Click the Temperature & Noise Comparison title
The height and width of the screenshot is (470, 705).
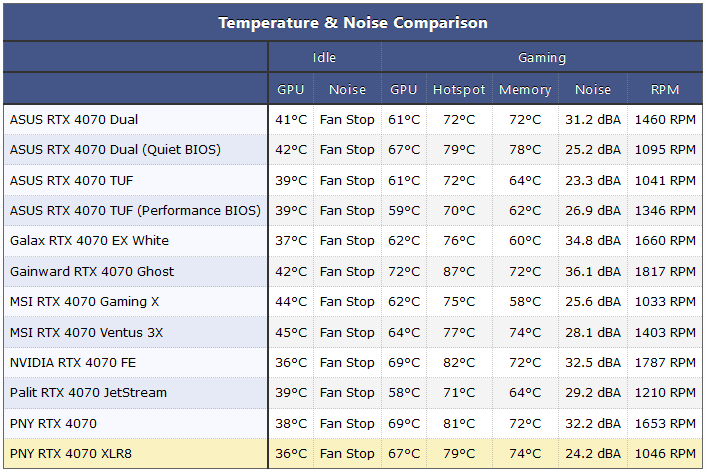click(x=353, y=22)
